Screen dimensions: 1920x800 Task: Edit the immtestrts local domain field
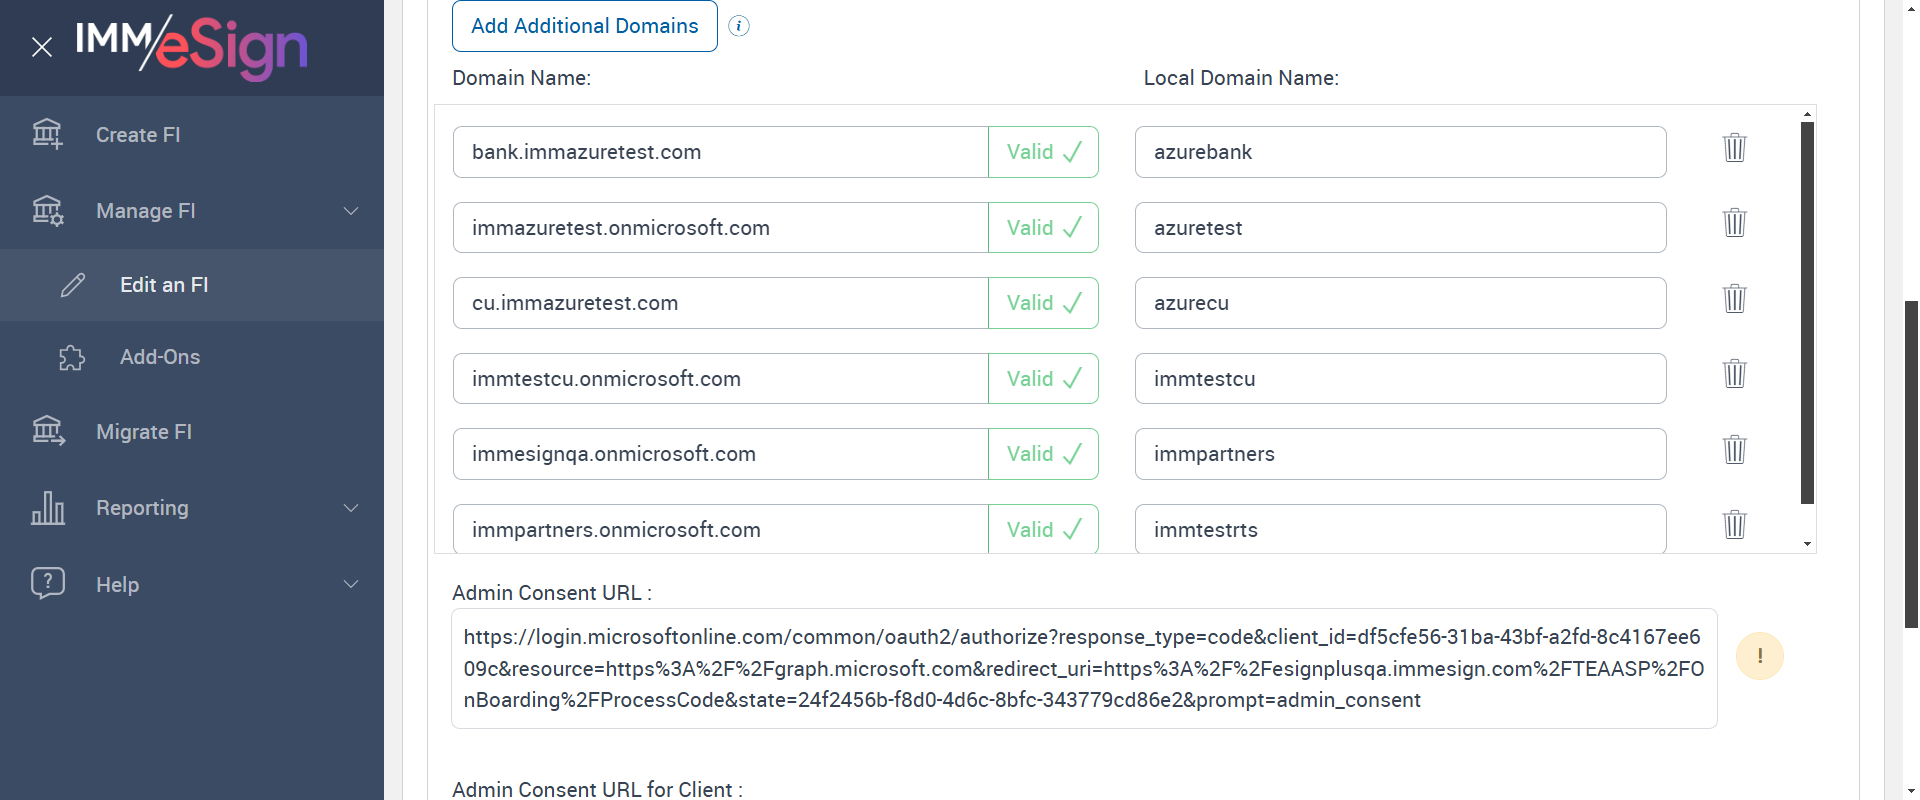[1400, 529]
